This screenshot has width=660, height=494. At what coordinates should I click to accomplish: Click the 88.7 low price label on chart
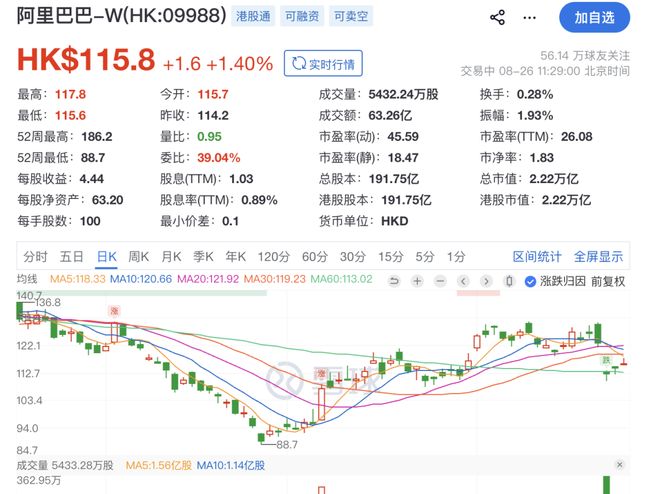coord(287,445)
